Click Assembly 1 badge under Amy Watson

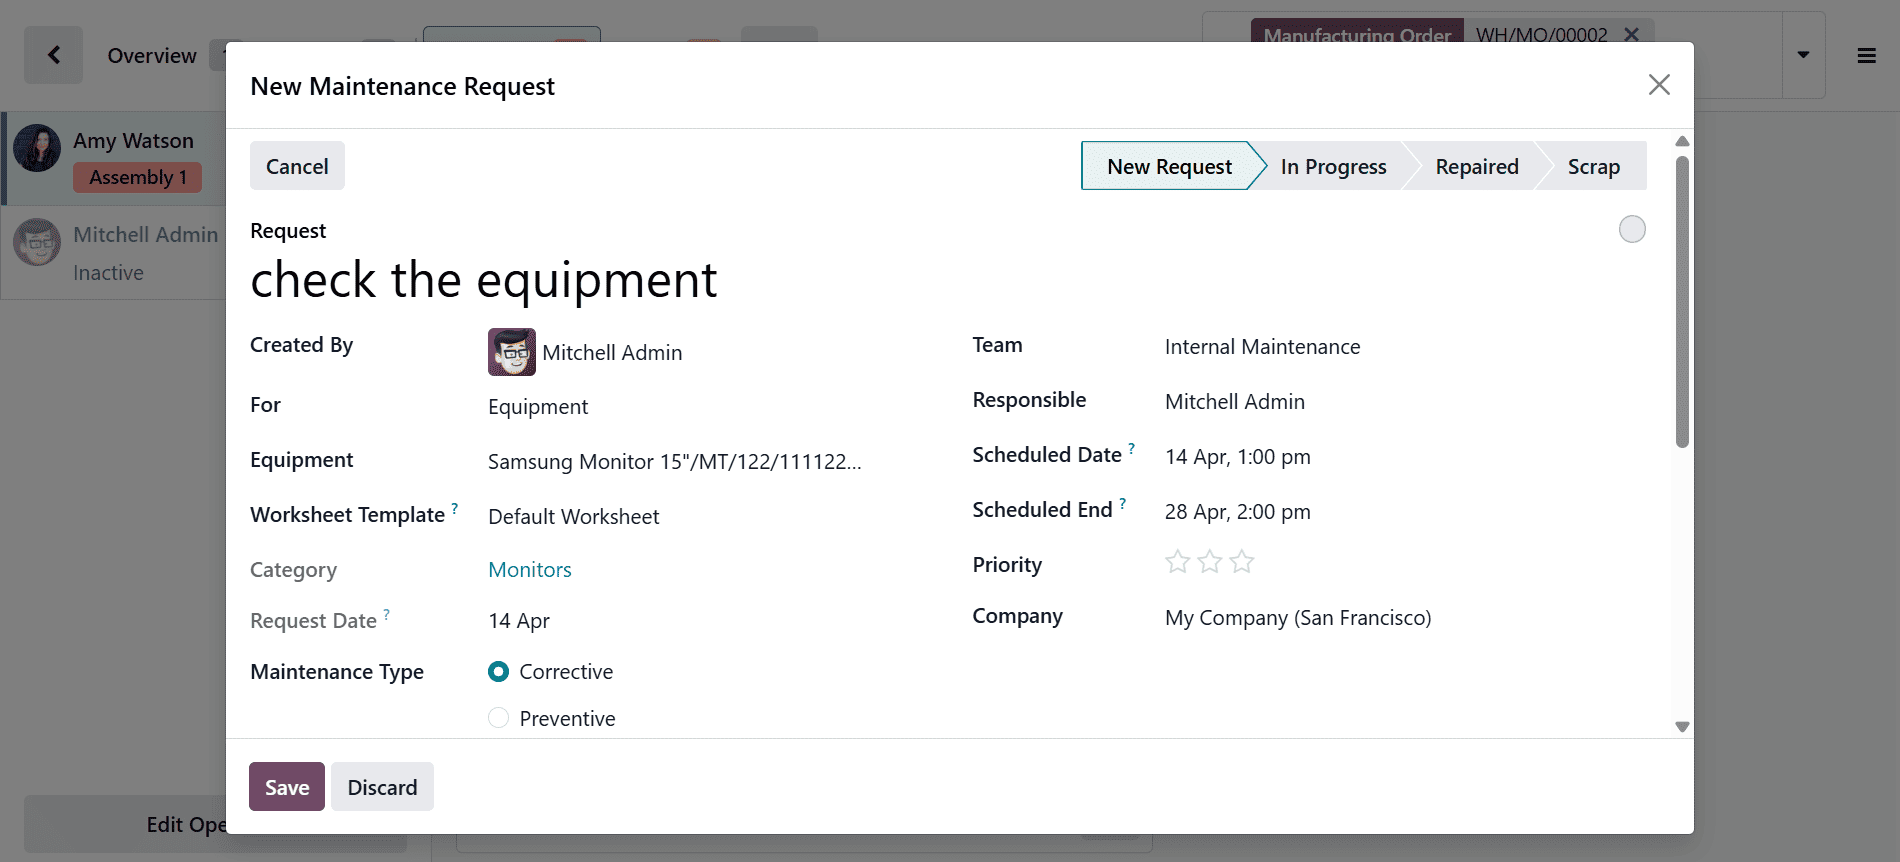pyautogui.click(x=138, y=177)
